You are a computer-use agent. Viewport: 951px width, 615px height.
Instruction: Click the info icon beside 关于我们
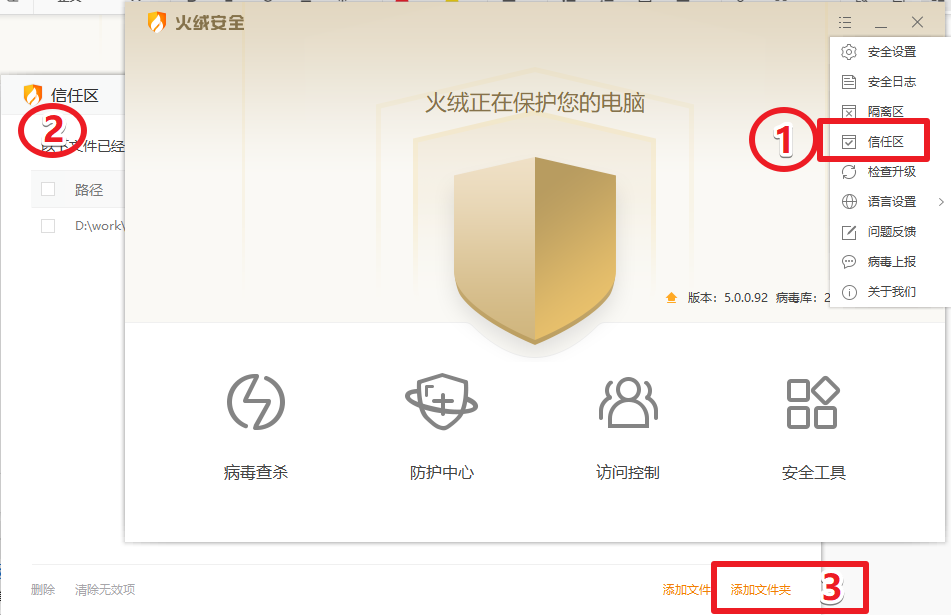[849, 292]
